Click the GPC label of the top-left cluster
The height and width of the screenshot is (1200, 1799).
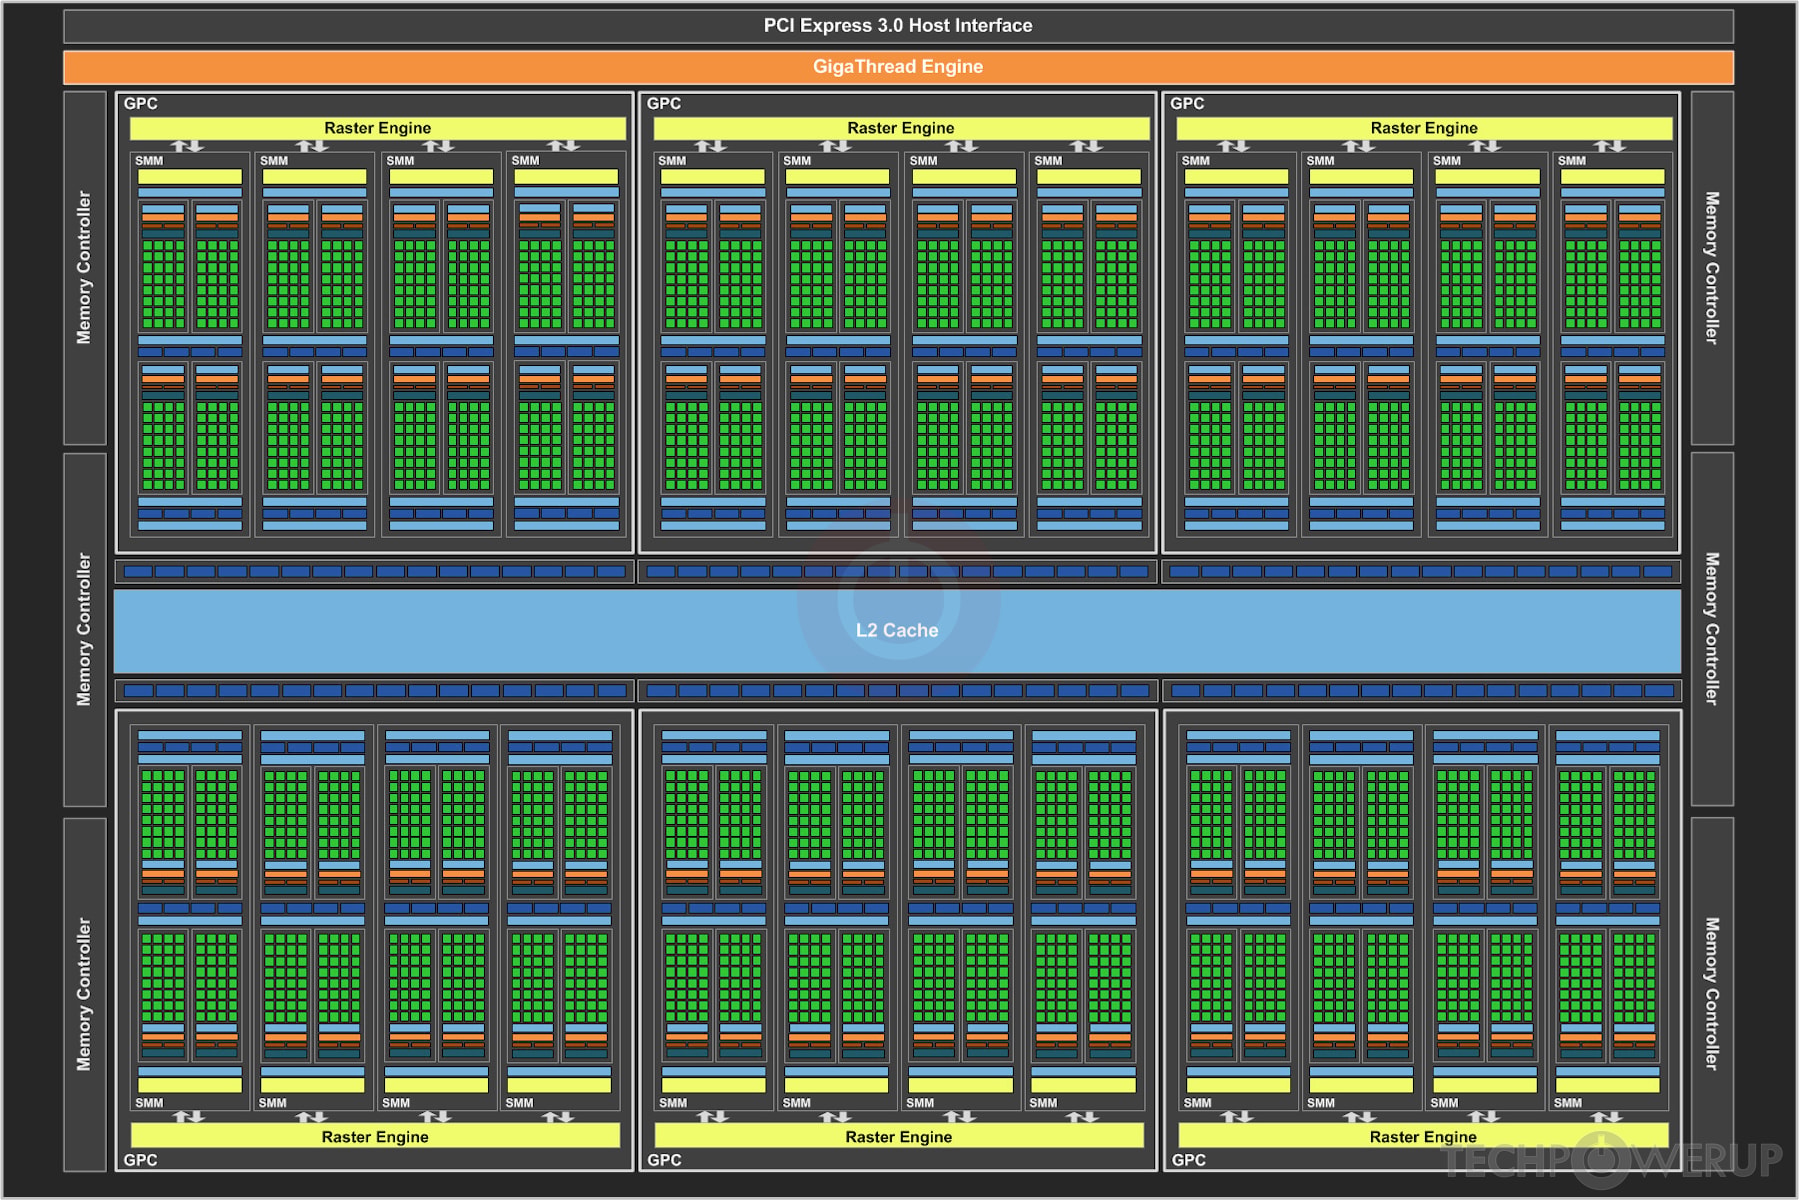pos(141,103)
